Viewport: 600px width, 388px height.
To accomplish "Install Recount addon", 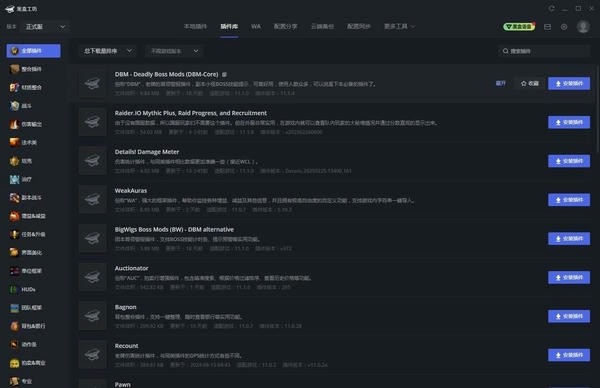I will click(x=569, y=355).
